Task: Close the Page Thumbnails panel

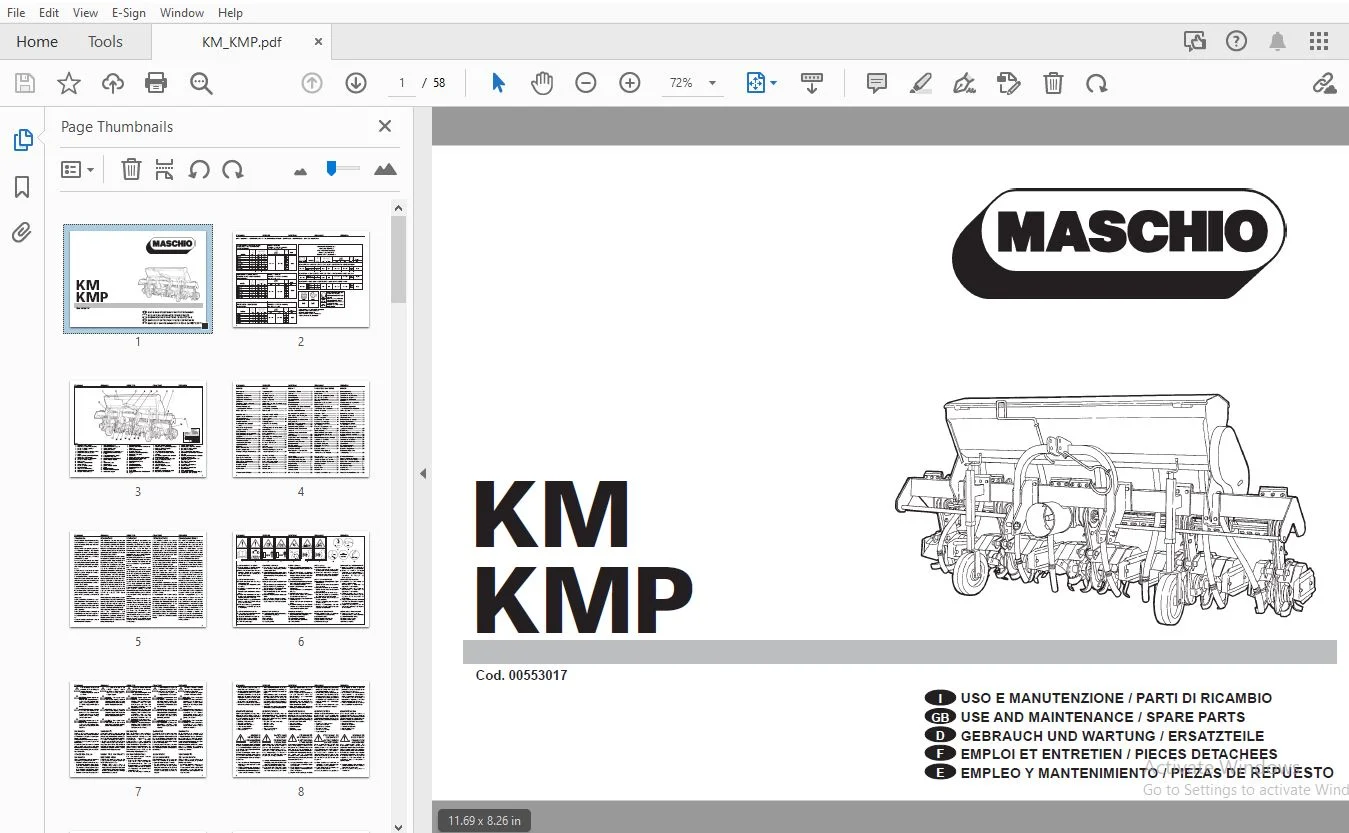Action: 385,127
